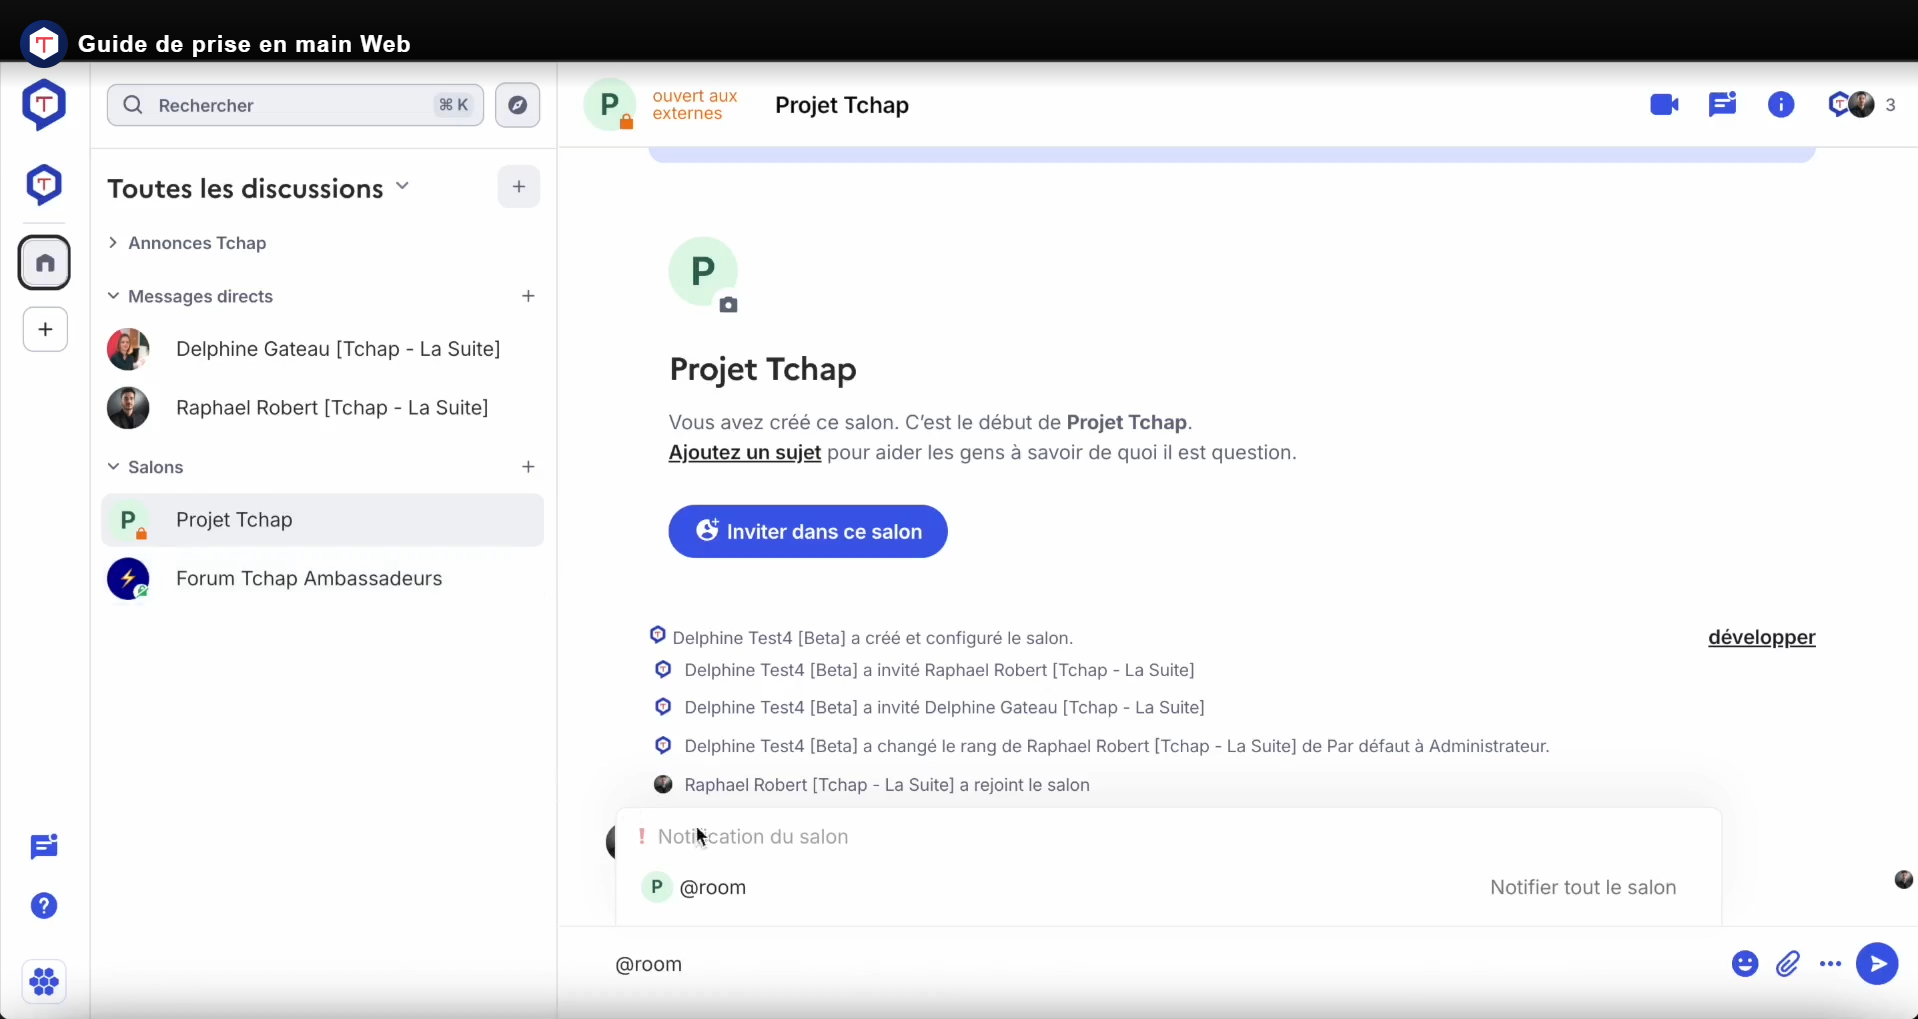The width and height of the screenshot is (1918, 1019).
Task: Click the home space icon in sidebar
Action: pos(45,263)
